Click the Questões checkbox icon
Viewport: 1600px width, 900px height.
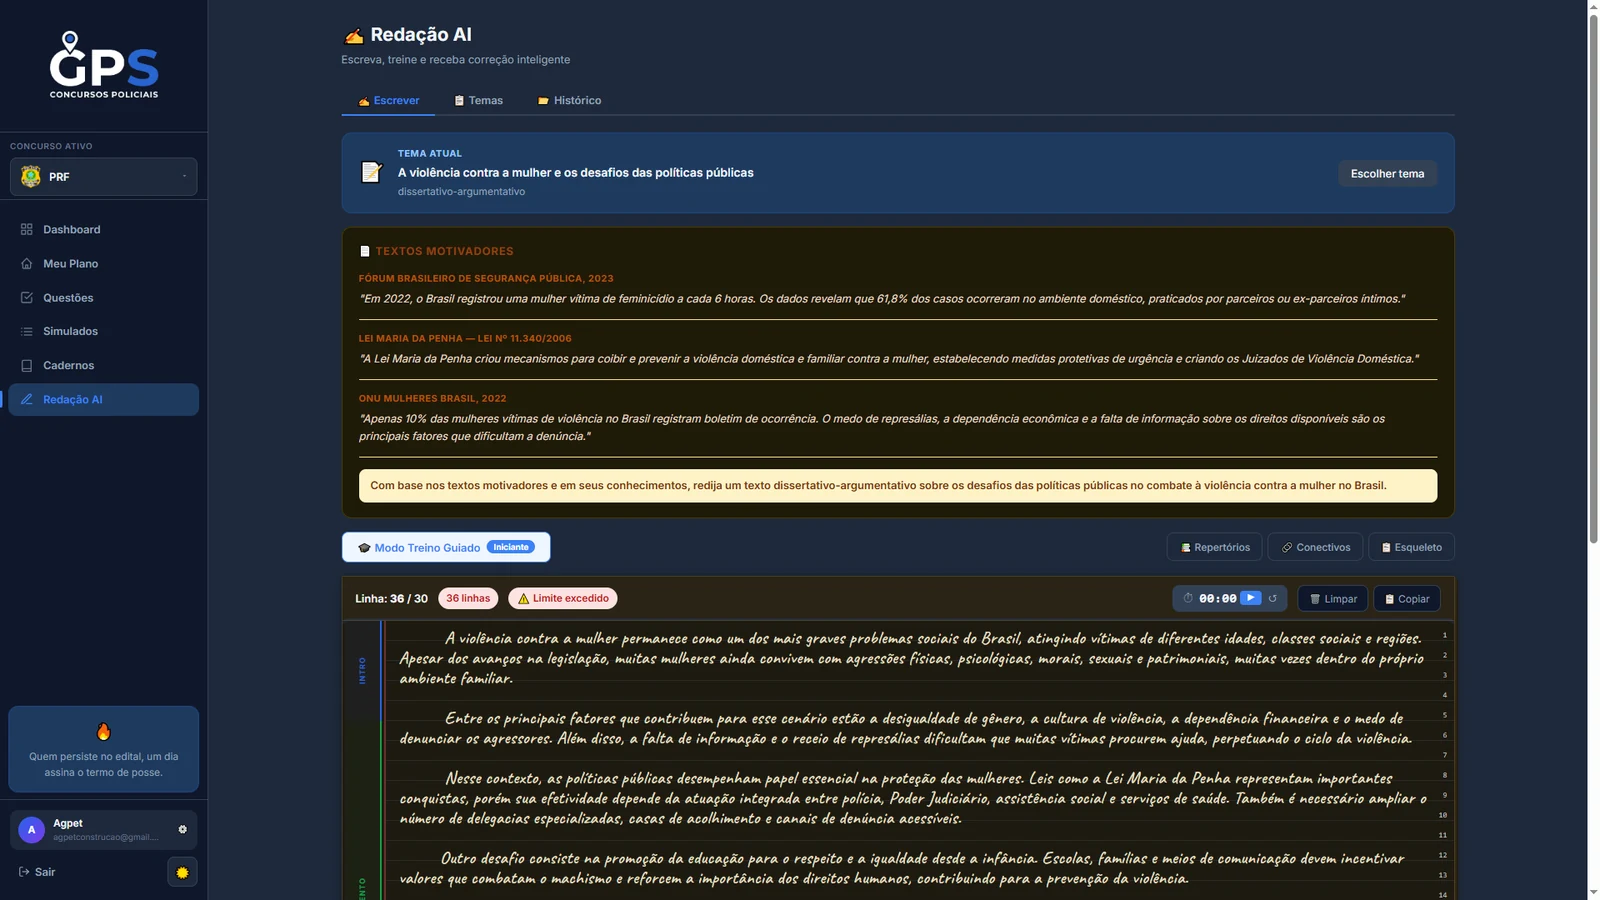(x=27, y=298)
